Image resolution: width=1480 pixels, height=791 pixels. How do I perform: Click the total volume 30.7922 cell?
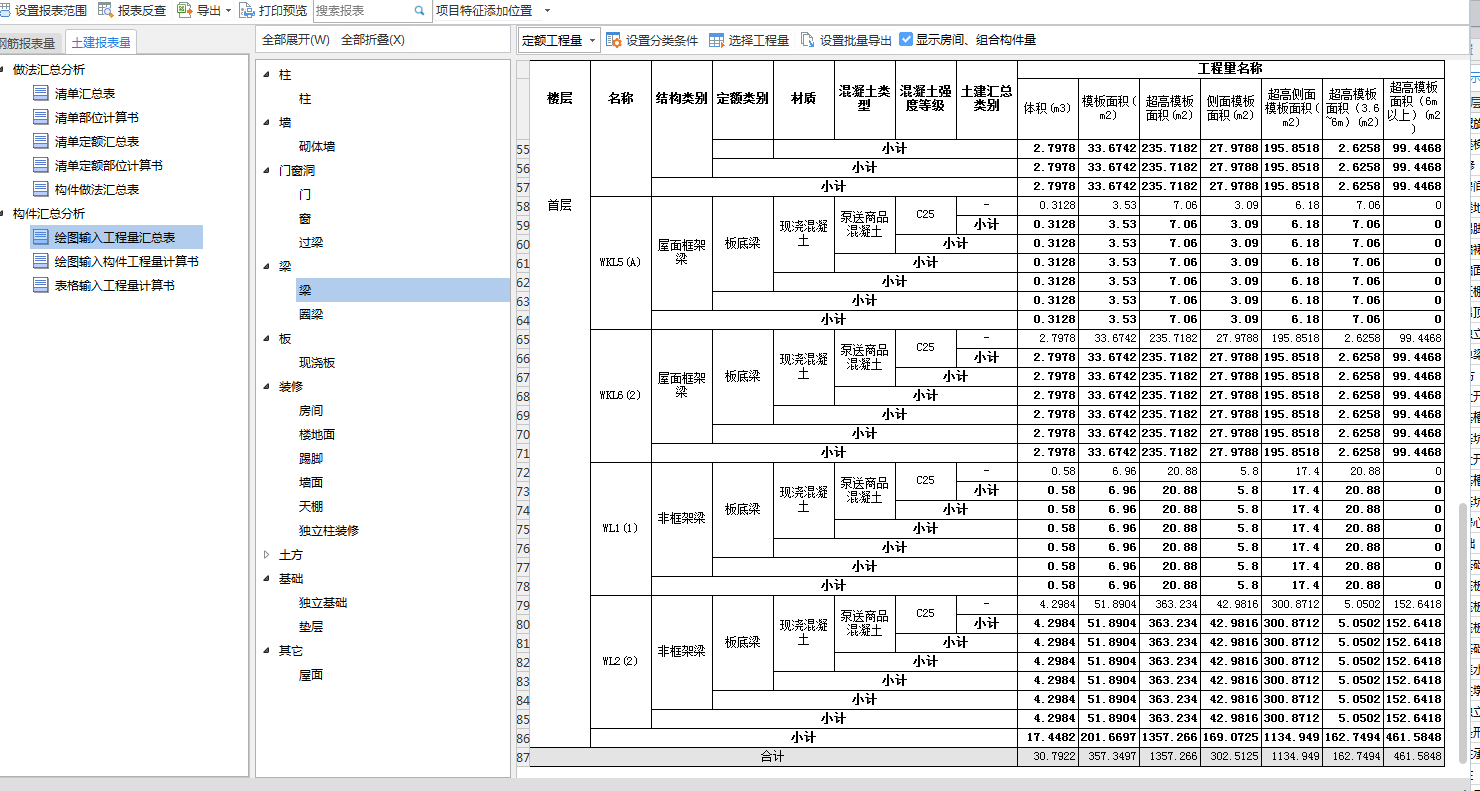[x=1048, y=757]
